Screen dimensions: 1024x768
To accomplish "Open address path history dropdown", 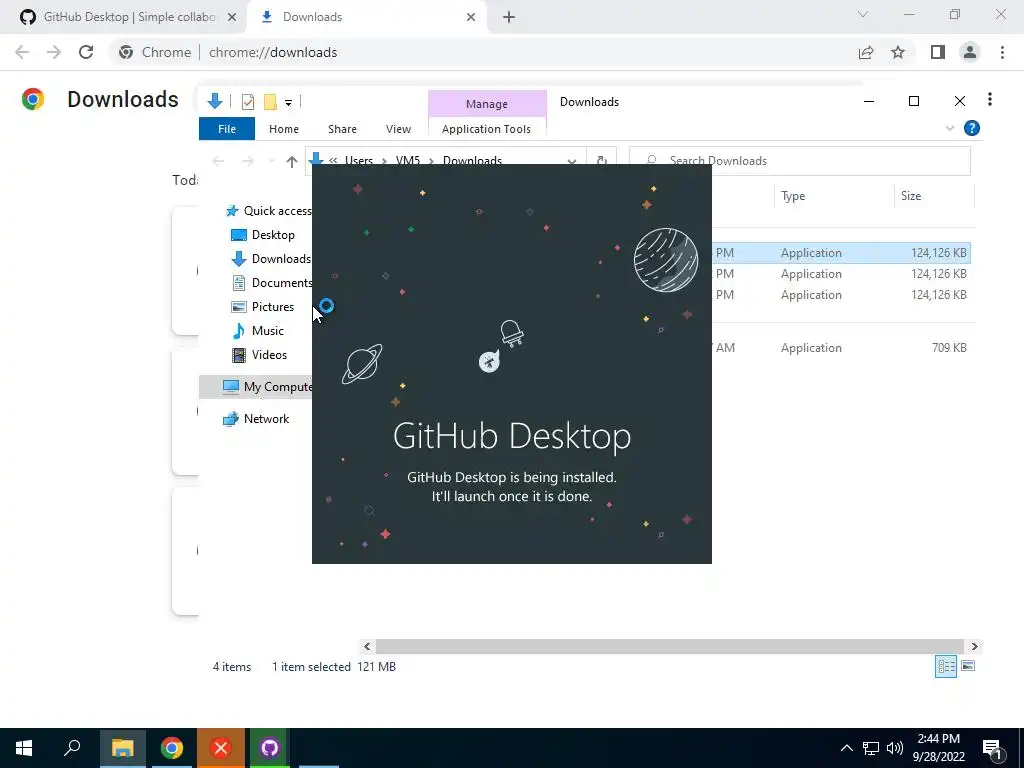I will coord(571,161).
